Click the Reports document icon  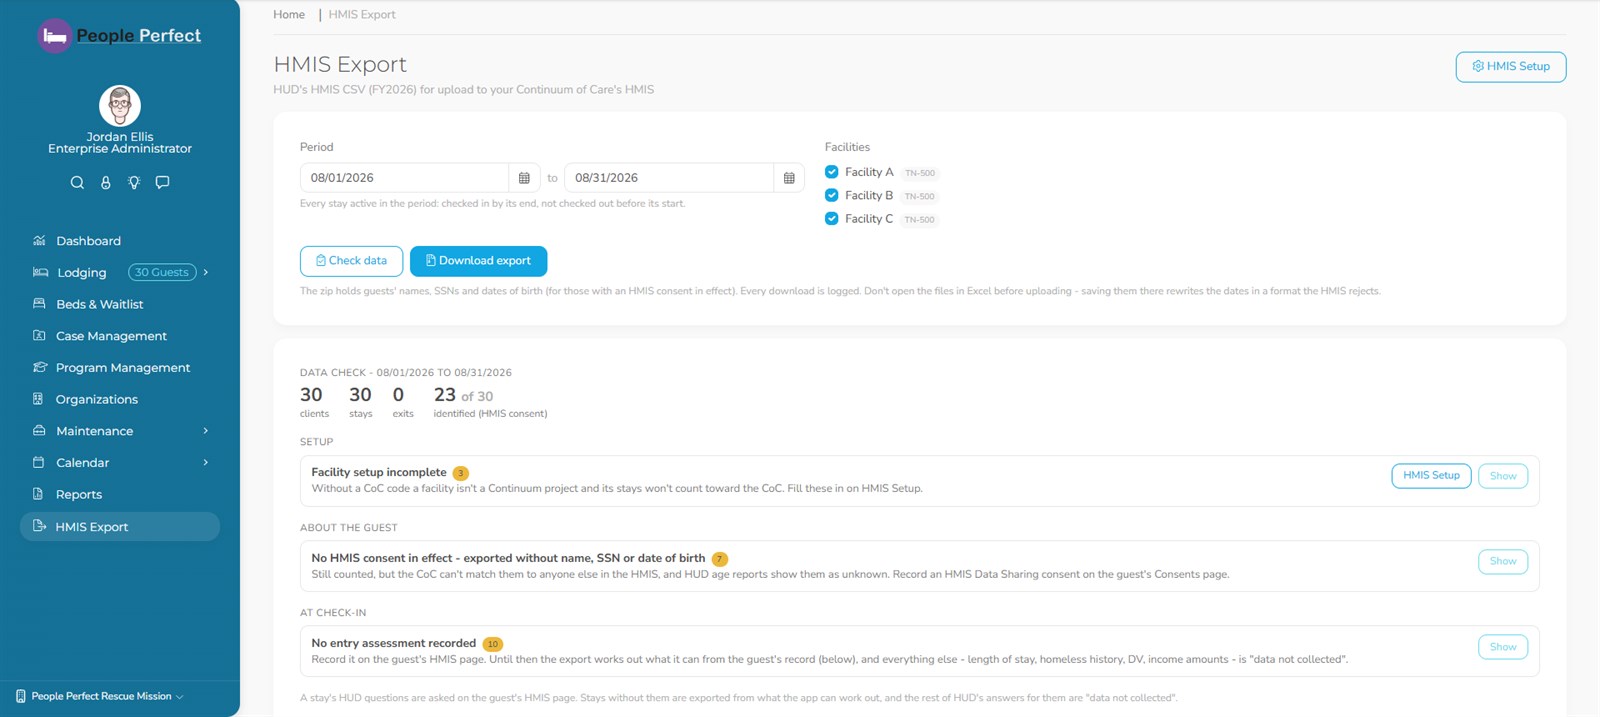[38, 493]
